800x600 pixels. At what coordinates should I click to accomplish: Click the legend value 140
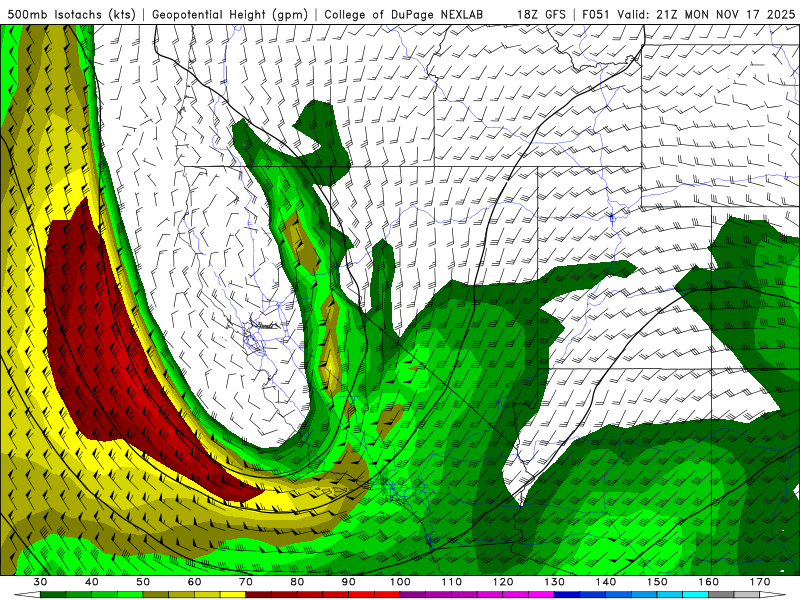[x=606, y=582]
